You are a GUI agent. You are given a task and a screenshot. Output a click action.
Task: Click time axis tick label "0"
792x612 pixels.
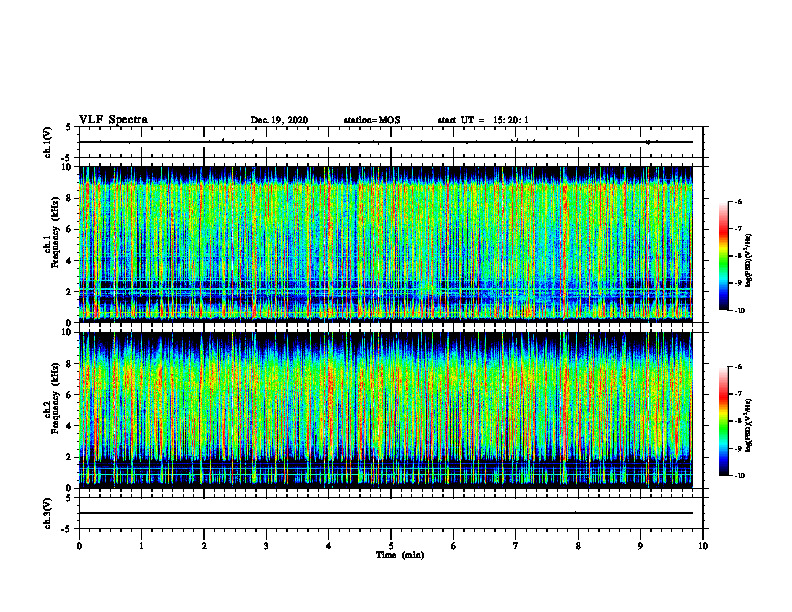pos(79,546)
